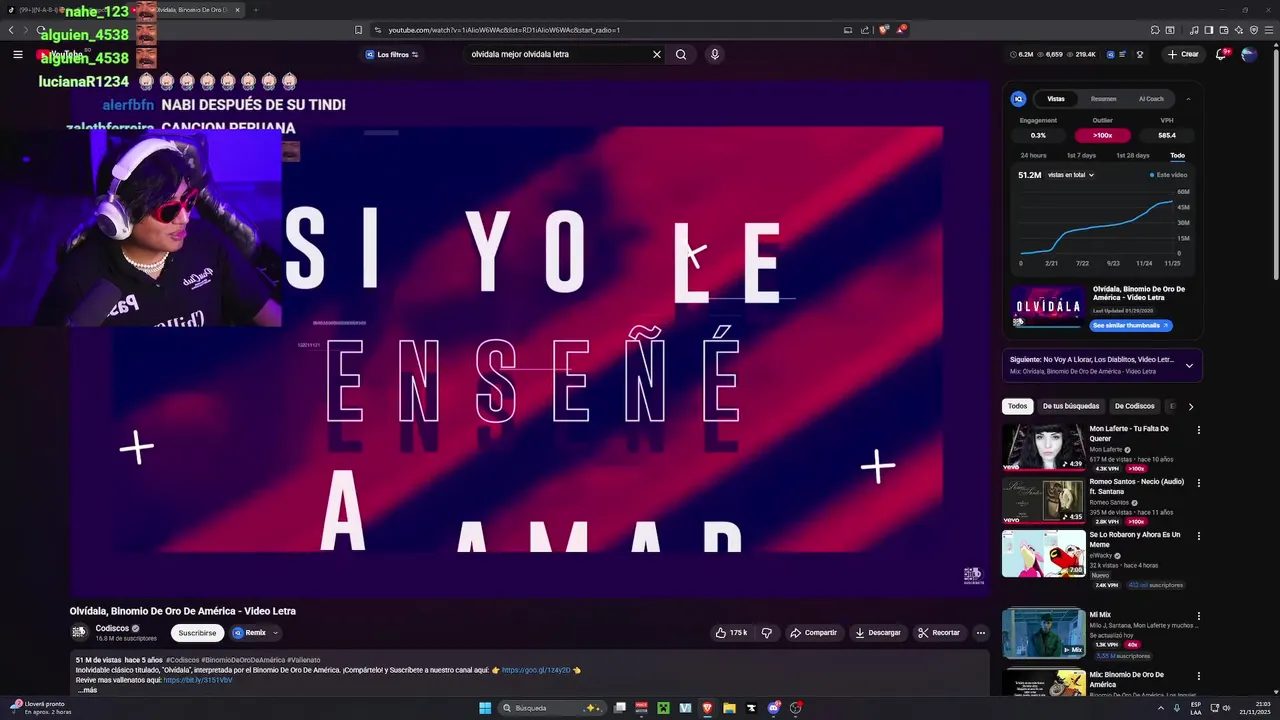1280x720 pixels.
Task: Show more filter chips with the arrow
Action: click(1190, 406)
